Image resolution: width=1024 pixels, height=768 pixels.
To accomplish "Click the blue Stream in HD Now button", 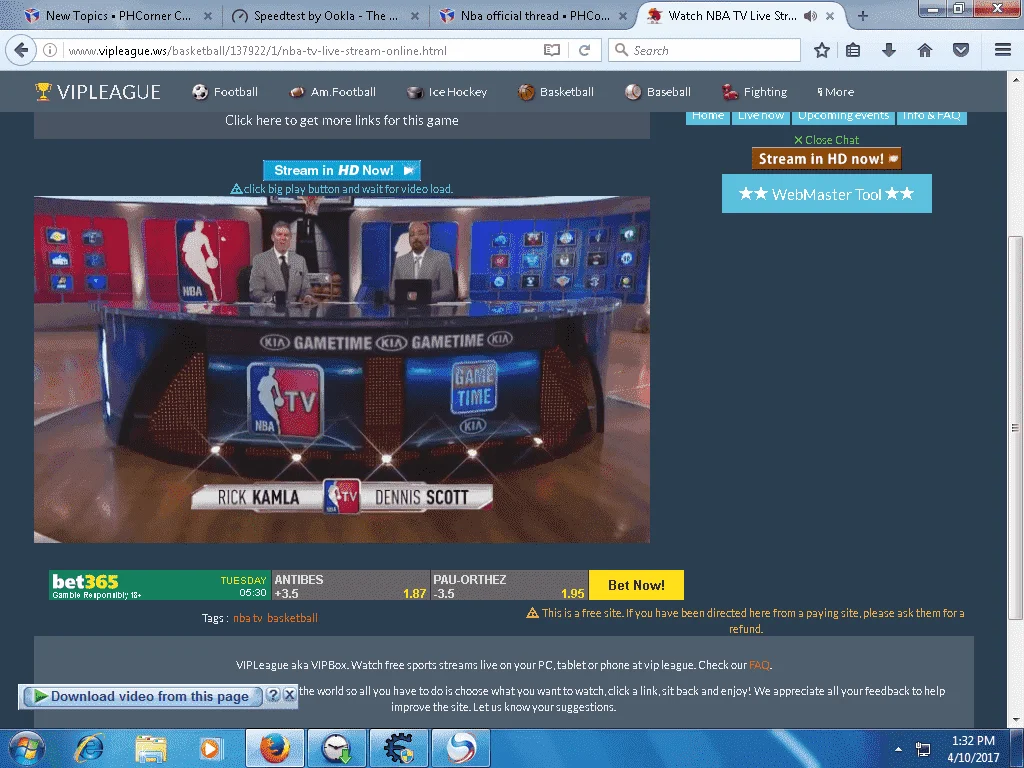I will pyautogui.click(x=342, y=170).
